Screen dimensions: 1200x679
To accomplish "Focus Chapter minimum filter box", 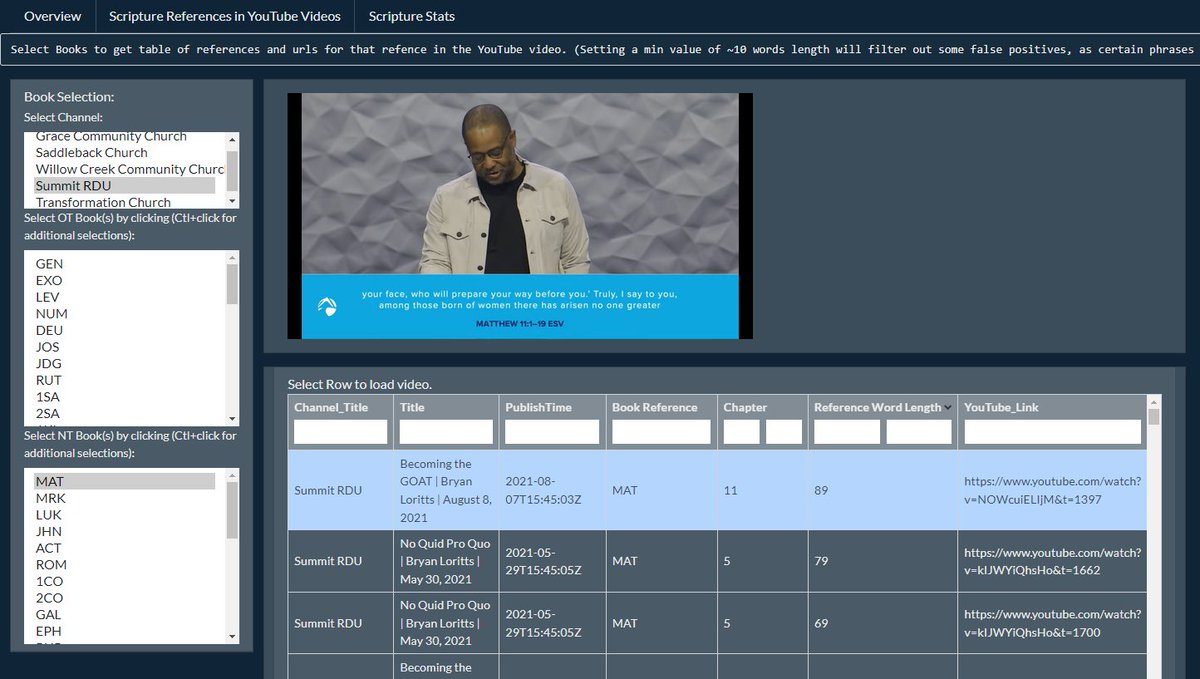I will (742, 432).
